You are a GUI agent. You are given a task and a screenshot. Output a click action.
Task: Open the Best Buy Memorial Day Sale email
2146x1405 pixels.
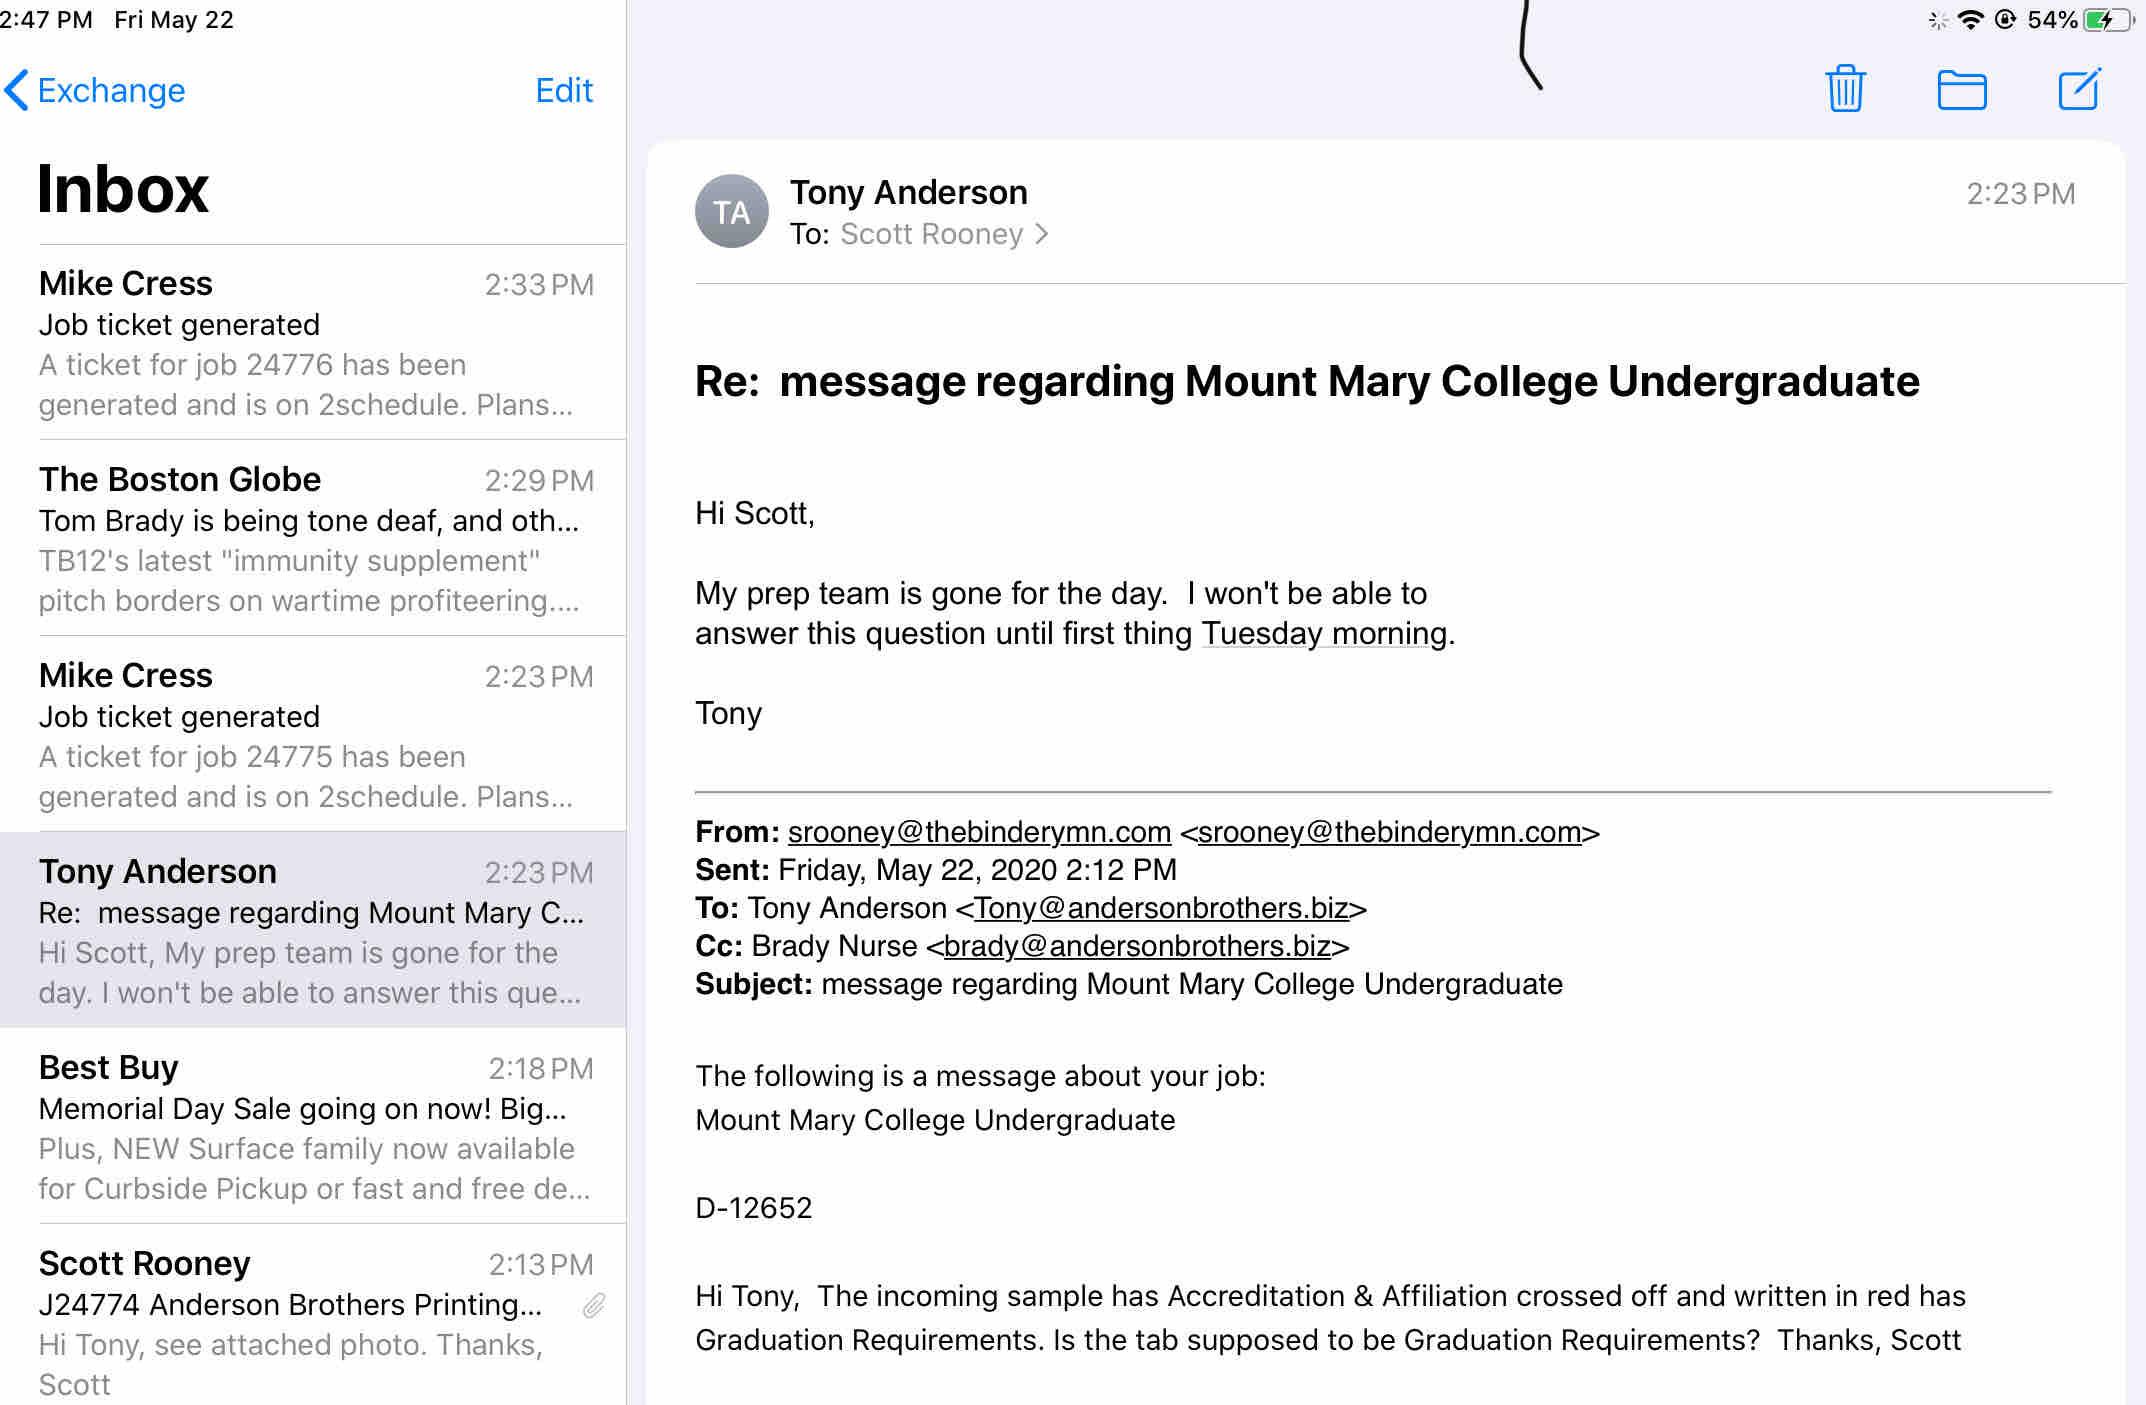point(316,1127)
